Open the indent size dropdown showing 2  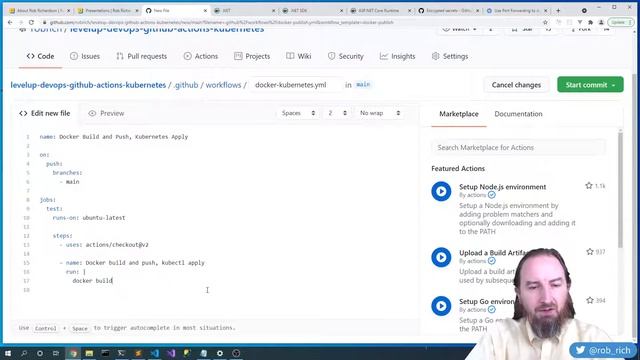click(338, 113)
